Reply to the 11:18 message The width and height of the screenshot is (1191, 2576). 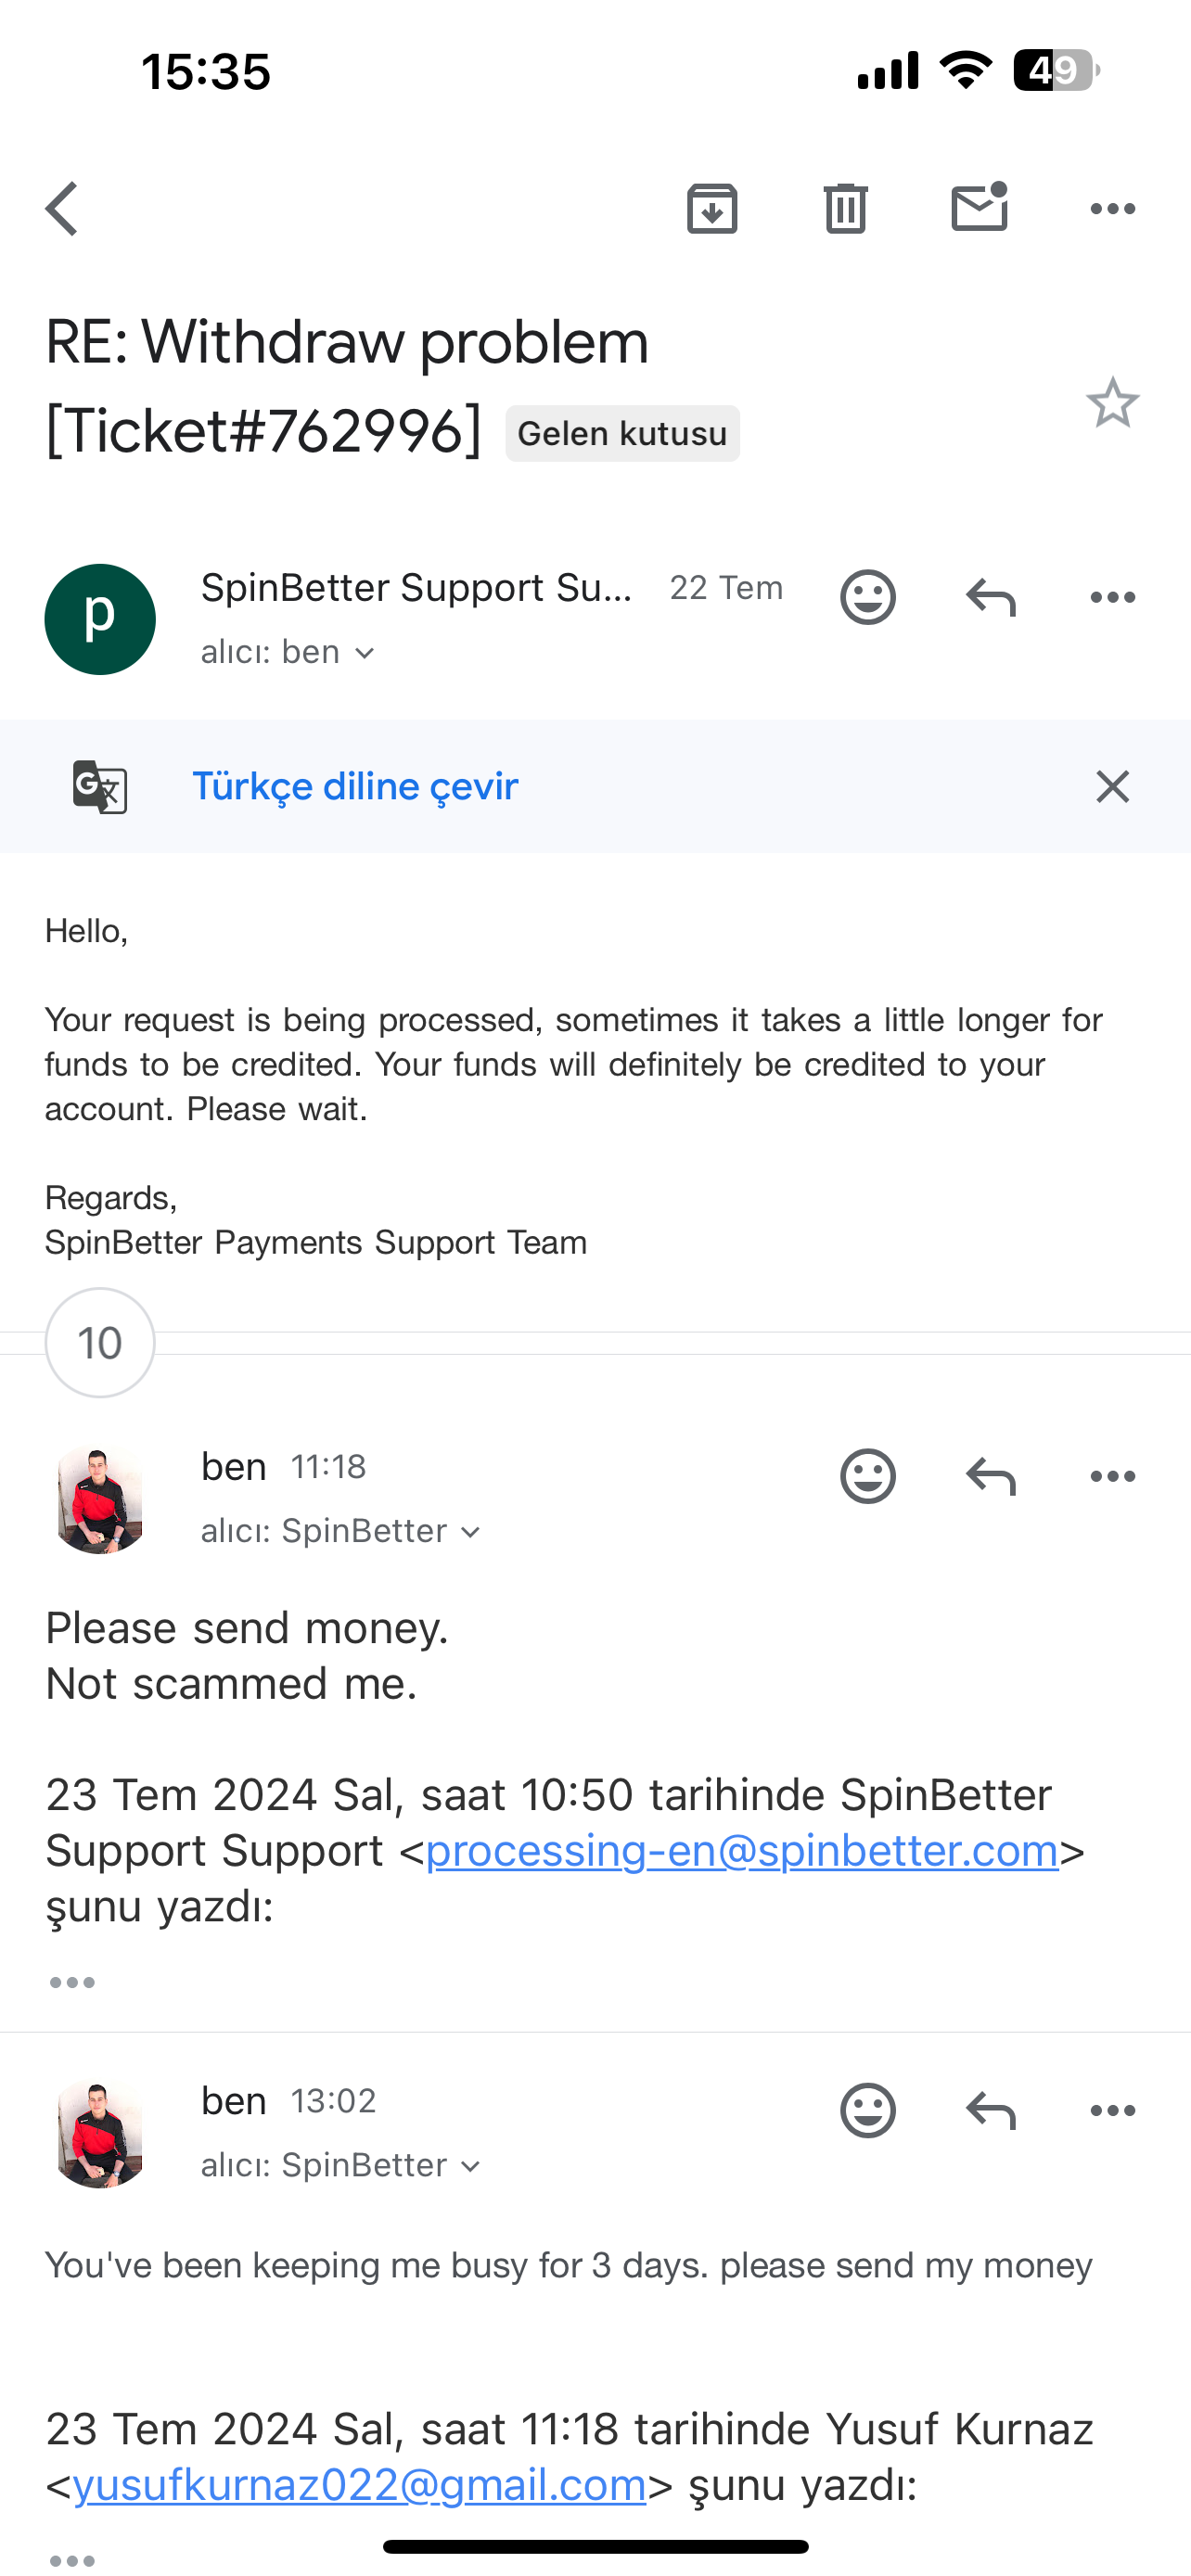[x=990, y=1477]
